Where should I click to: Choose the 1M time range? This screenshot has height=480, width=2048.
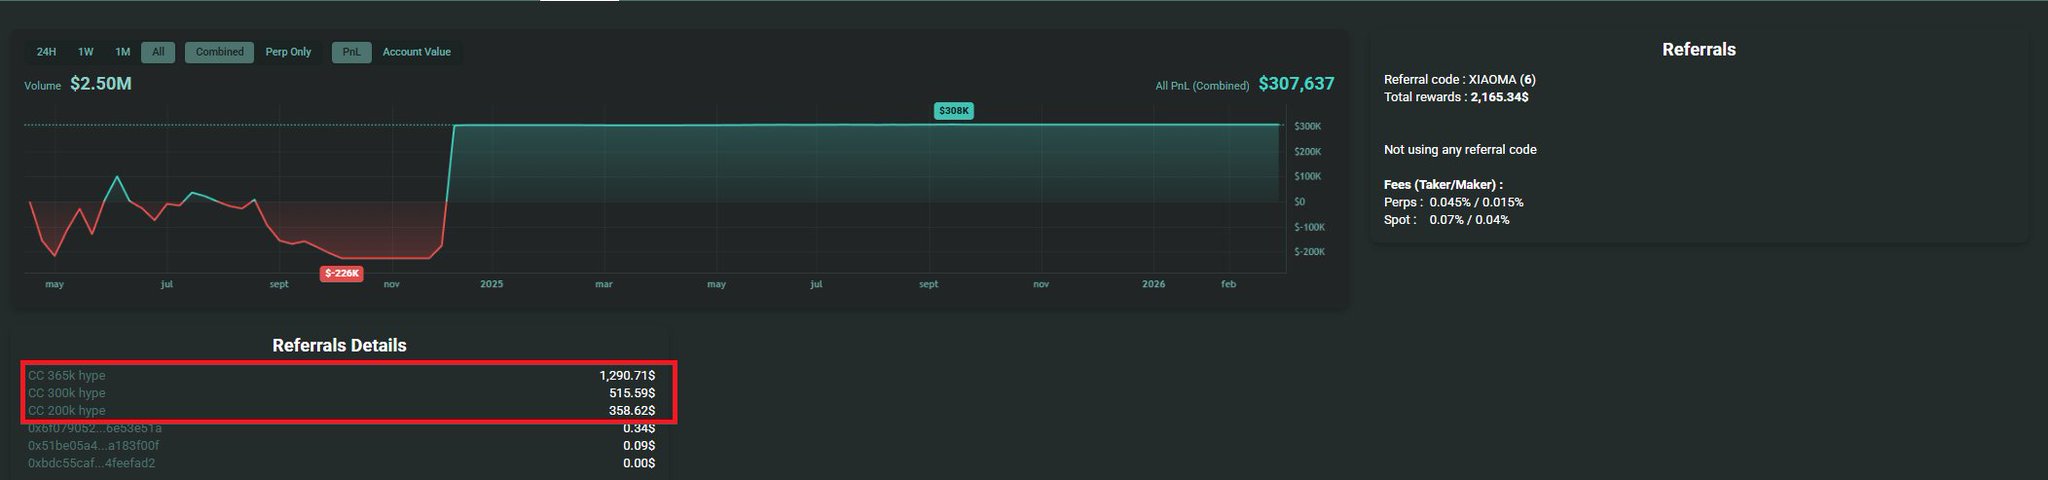[122, 52]
